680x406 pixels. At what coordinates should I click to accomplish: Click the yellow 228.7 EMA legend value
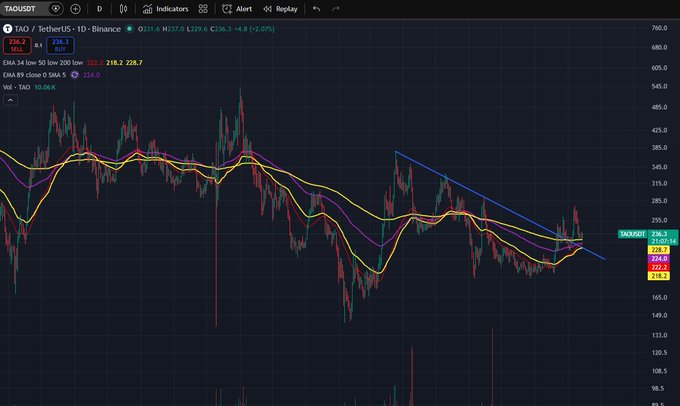coord(134,62)
